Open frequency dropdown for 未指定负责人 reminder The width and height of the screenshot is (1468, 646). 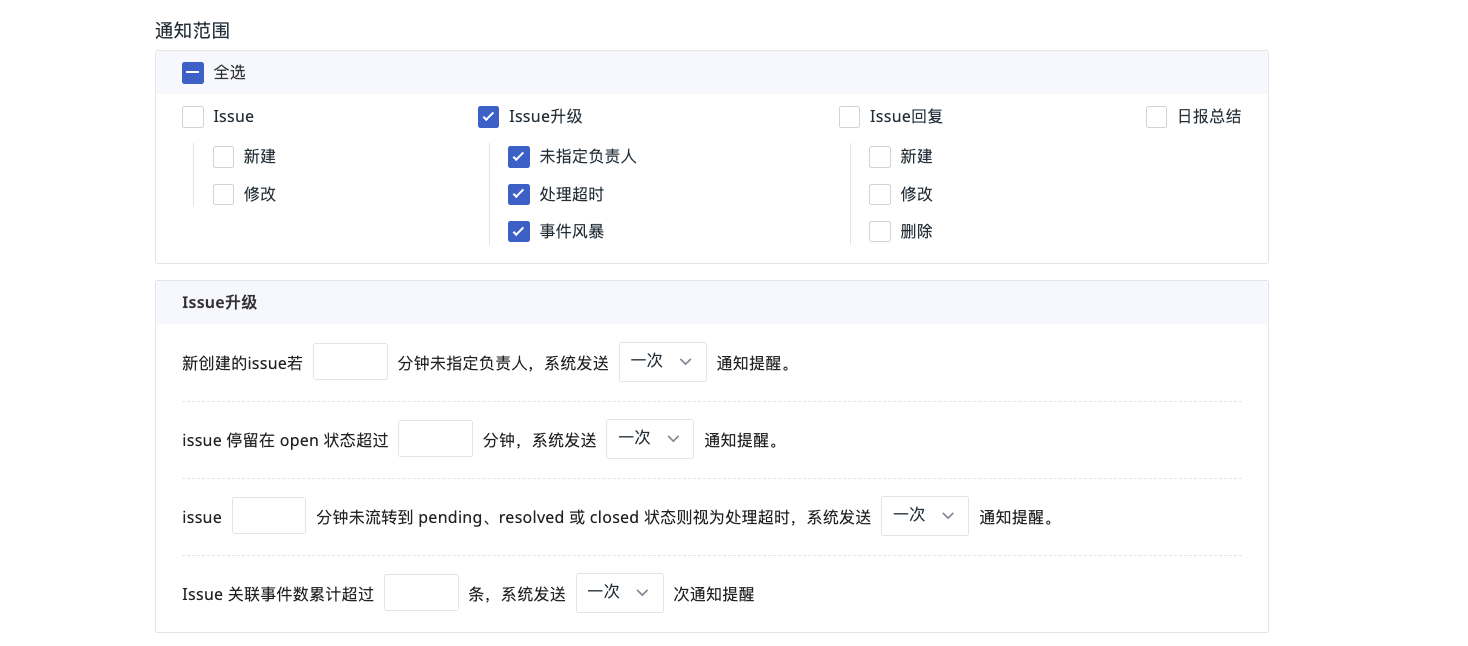click(x=662, y=362)
